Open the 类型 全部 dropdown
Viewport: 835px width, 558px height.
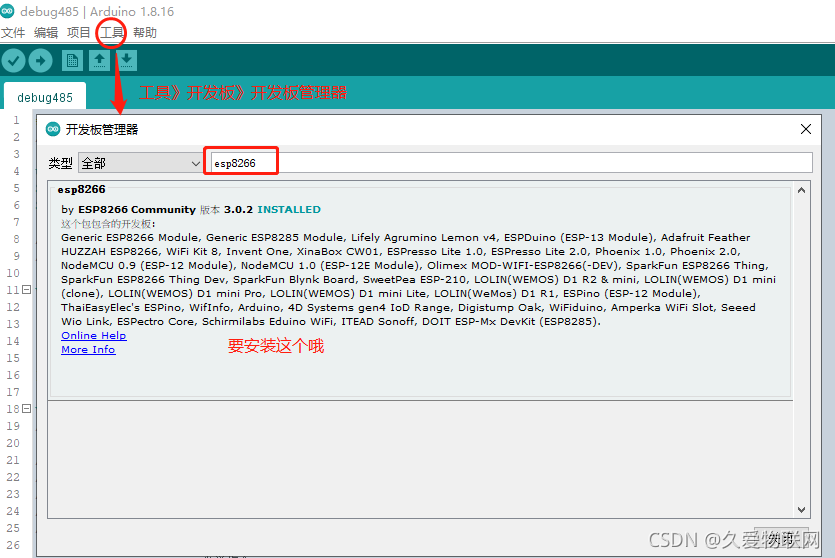point(141,163)
